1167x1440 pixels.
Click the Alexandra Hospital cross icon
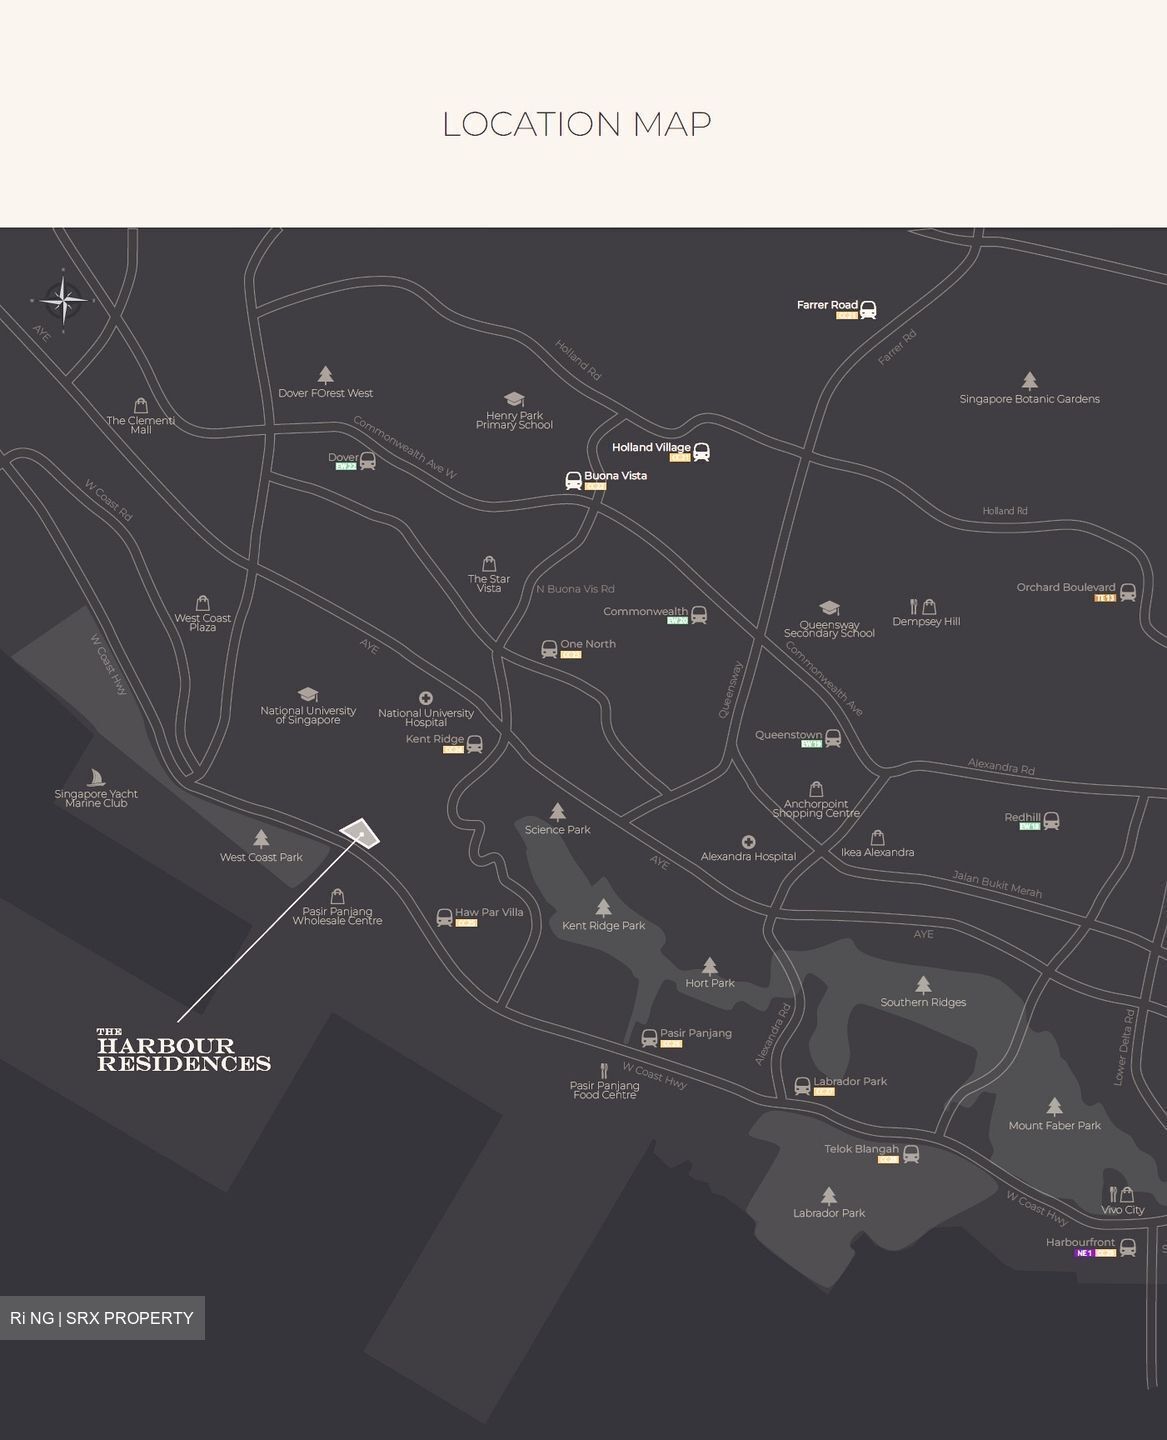748,842
